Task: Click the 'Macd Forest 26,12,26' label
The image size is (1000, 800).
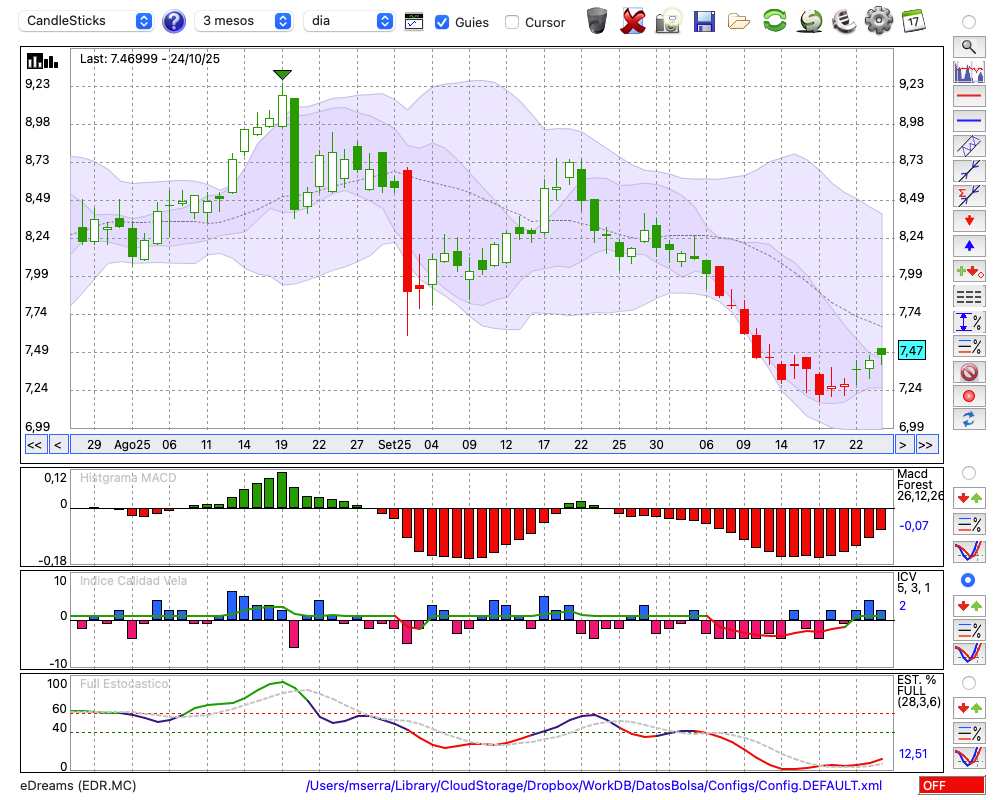Action: pyautogui.click(x=919, y=485)
